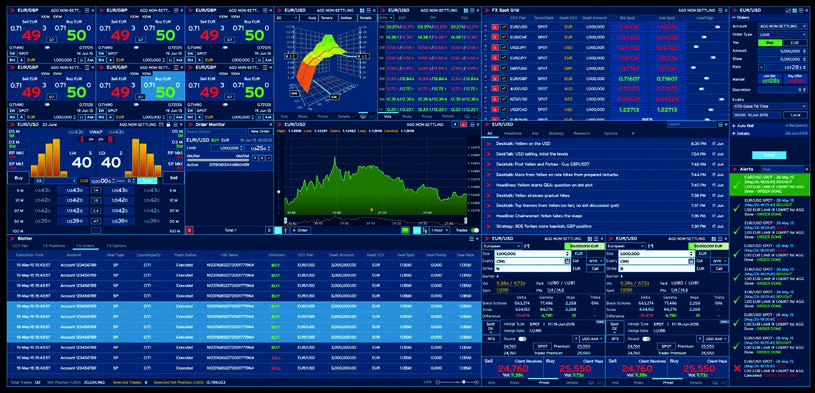Click green icon left of chart style buttons

405,230
